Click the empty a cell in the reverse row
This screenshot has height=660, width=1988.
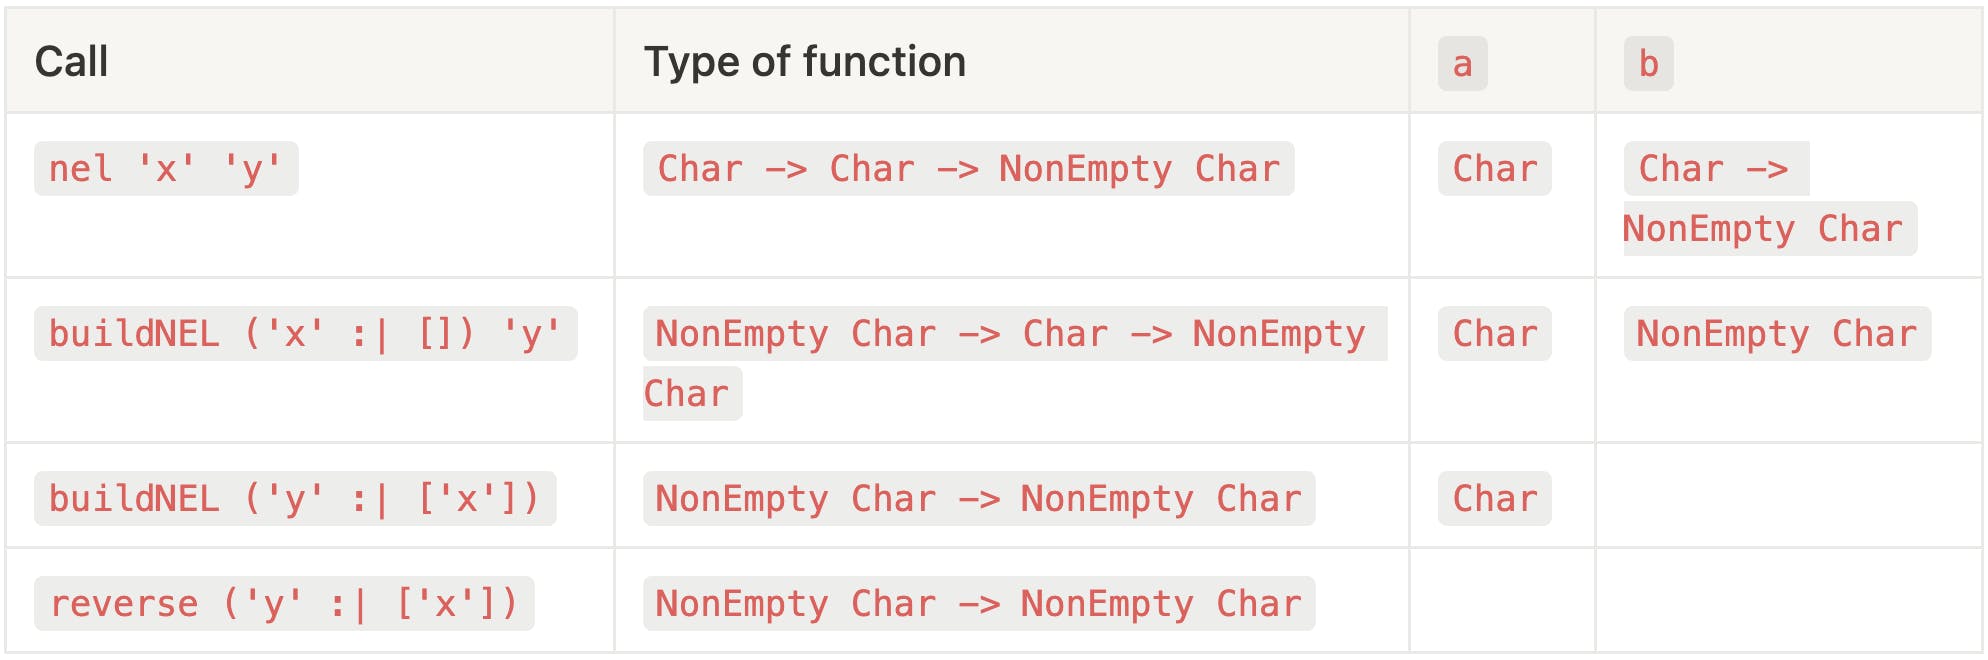(1501, 601)
